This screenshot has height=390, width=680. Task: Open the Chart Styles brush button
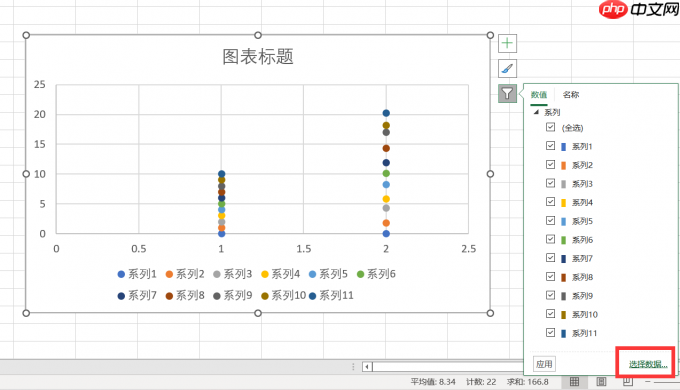tap(507, 69)
